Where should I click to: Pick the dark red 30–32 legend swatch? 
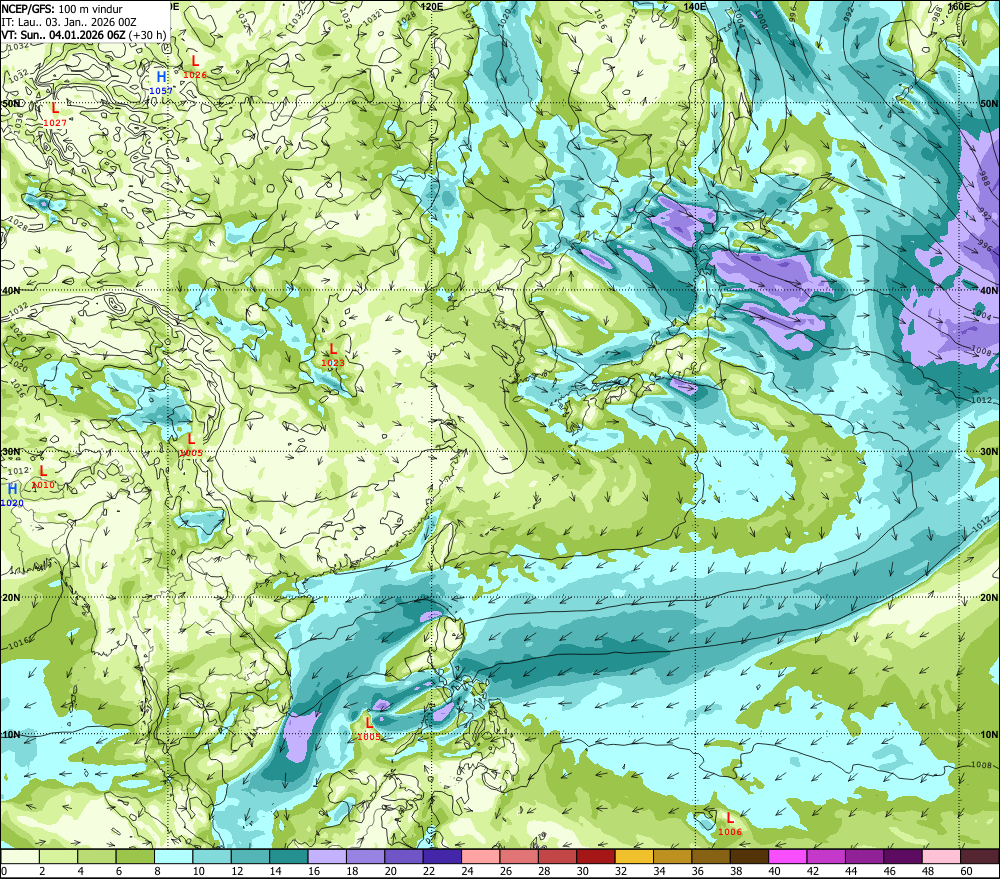coord(596,856)
